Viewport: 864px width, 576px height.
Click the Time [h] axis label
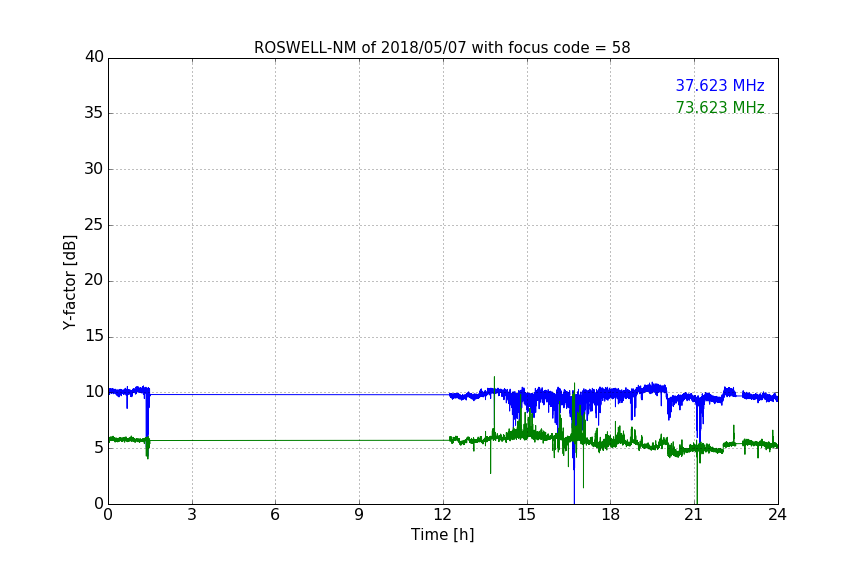point(442,535)
